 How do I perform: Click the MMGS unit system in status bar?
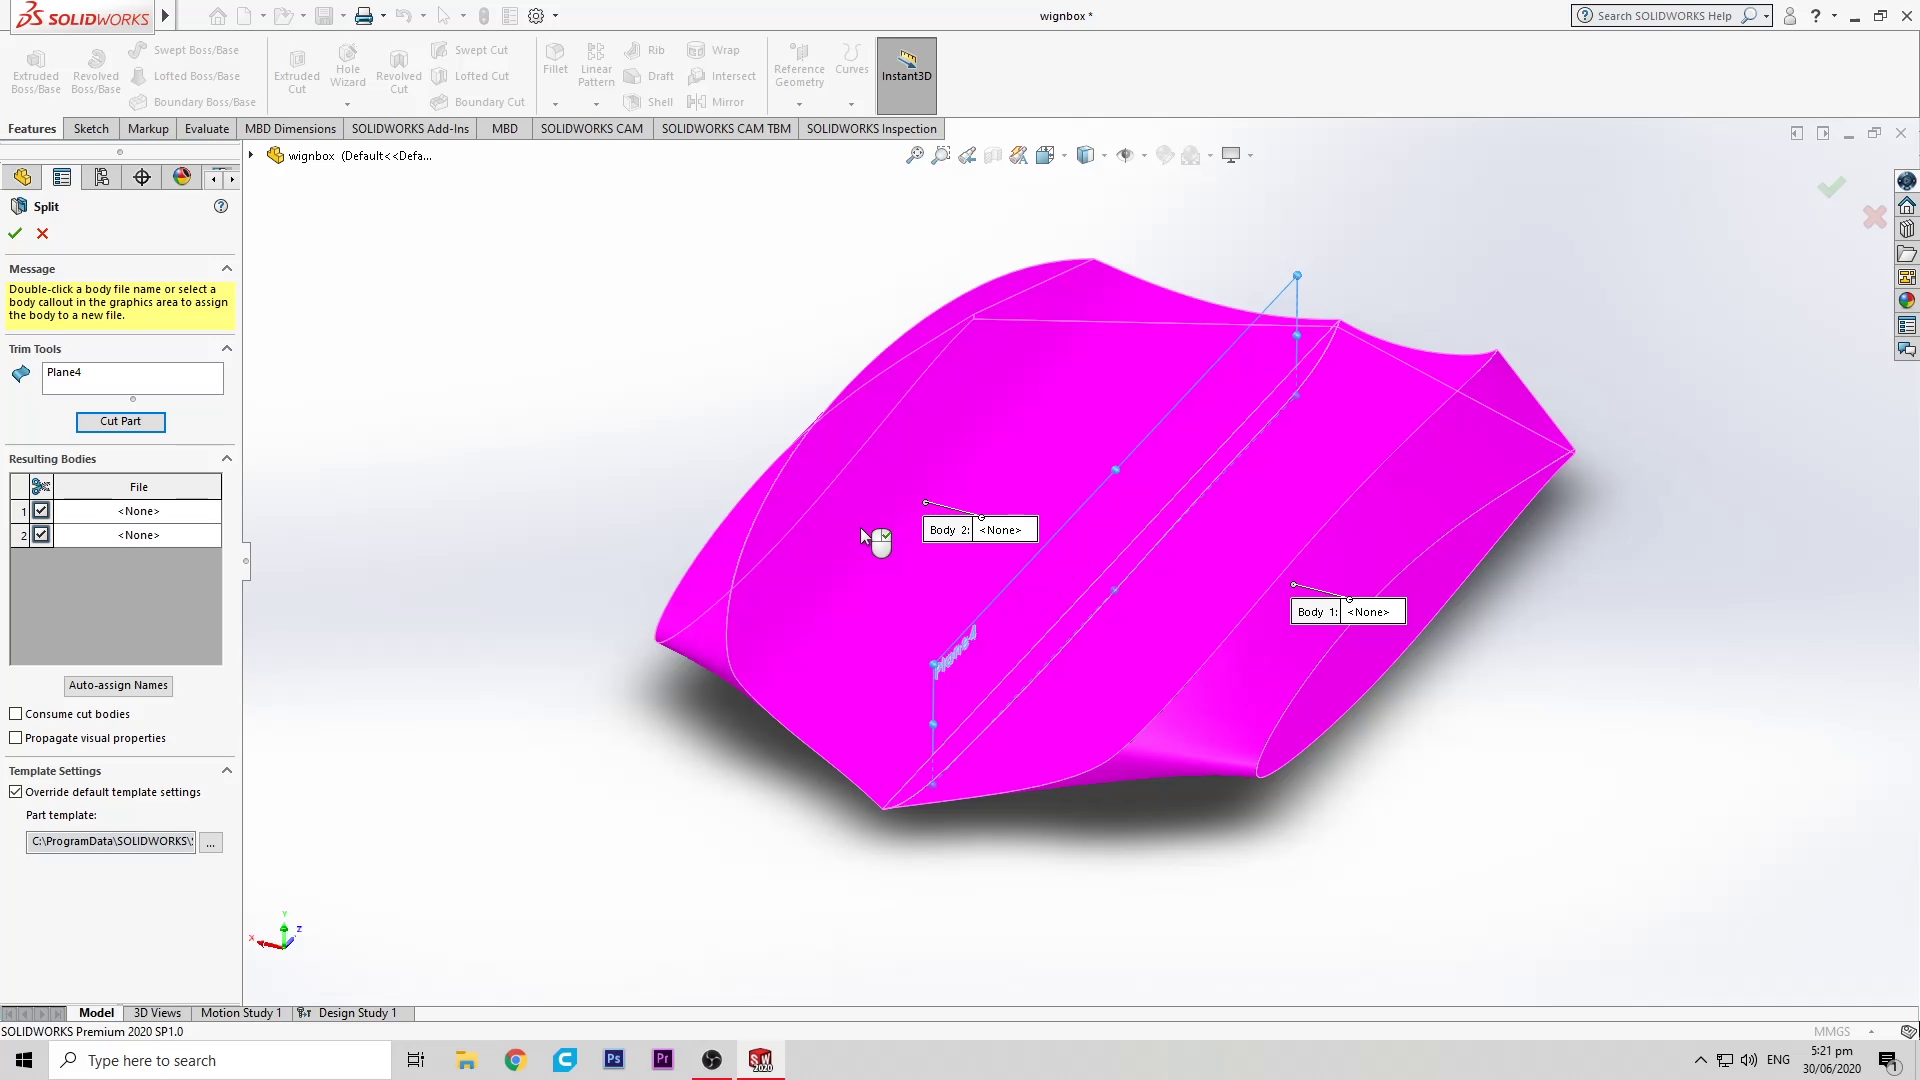(1832, 1032)
